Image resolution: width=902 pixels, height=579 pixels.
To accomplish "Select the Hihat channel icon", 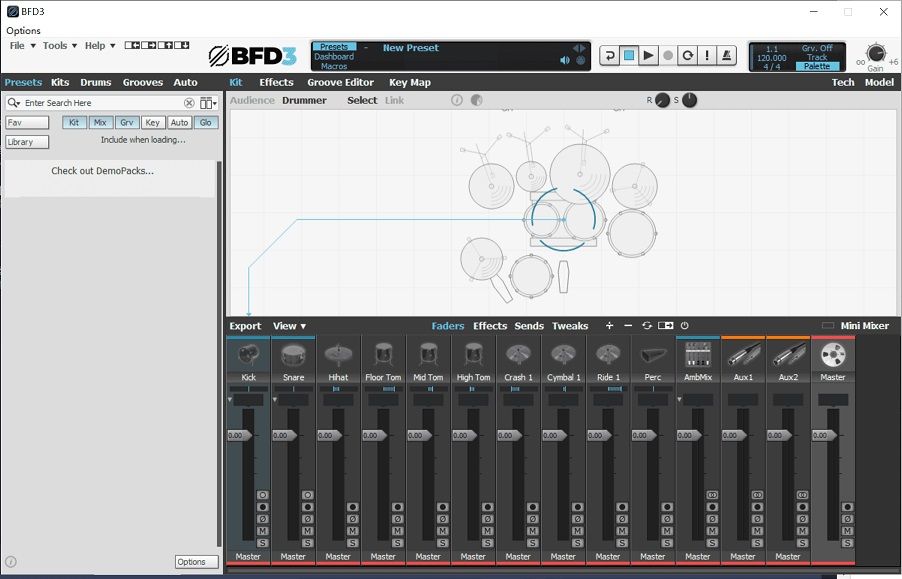I will 338,355.
